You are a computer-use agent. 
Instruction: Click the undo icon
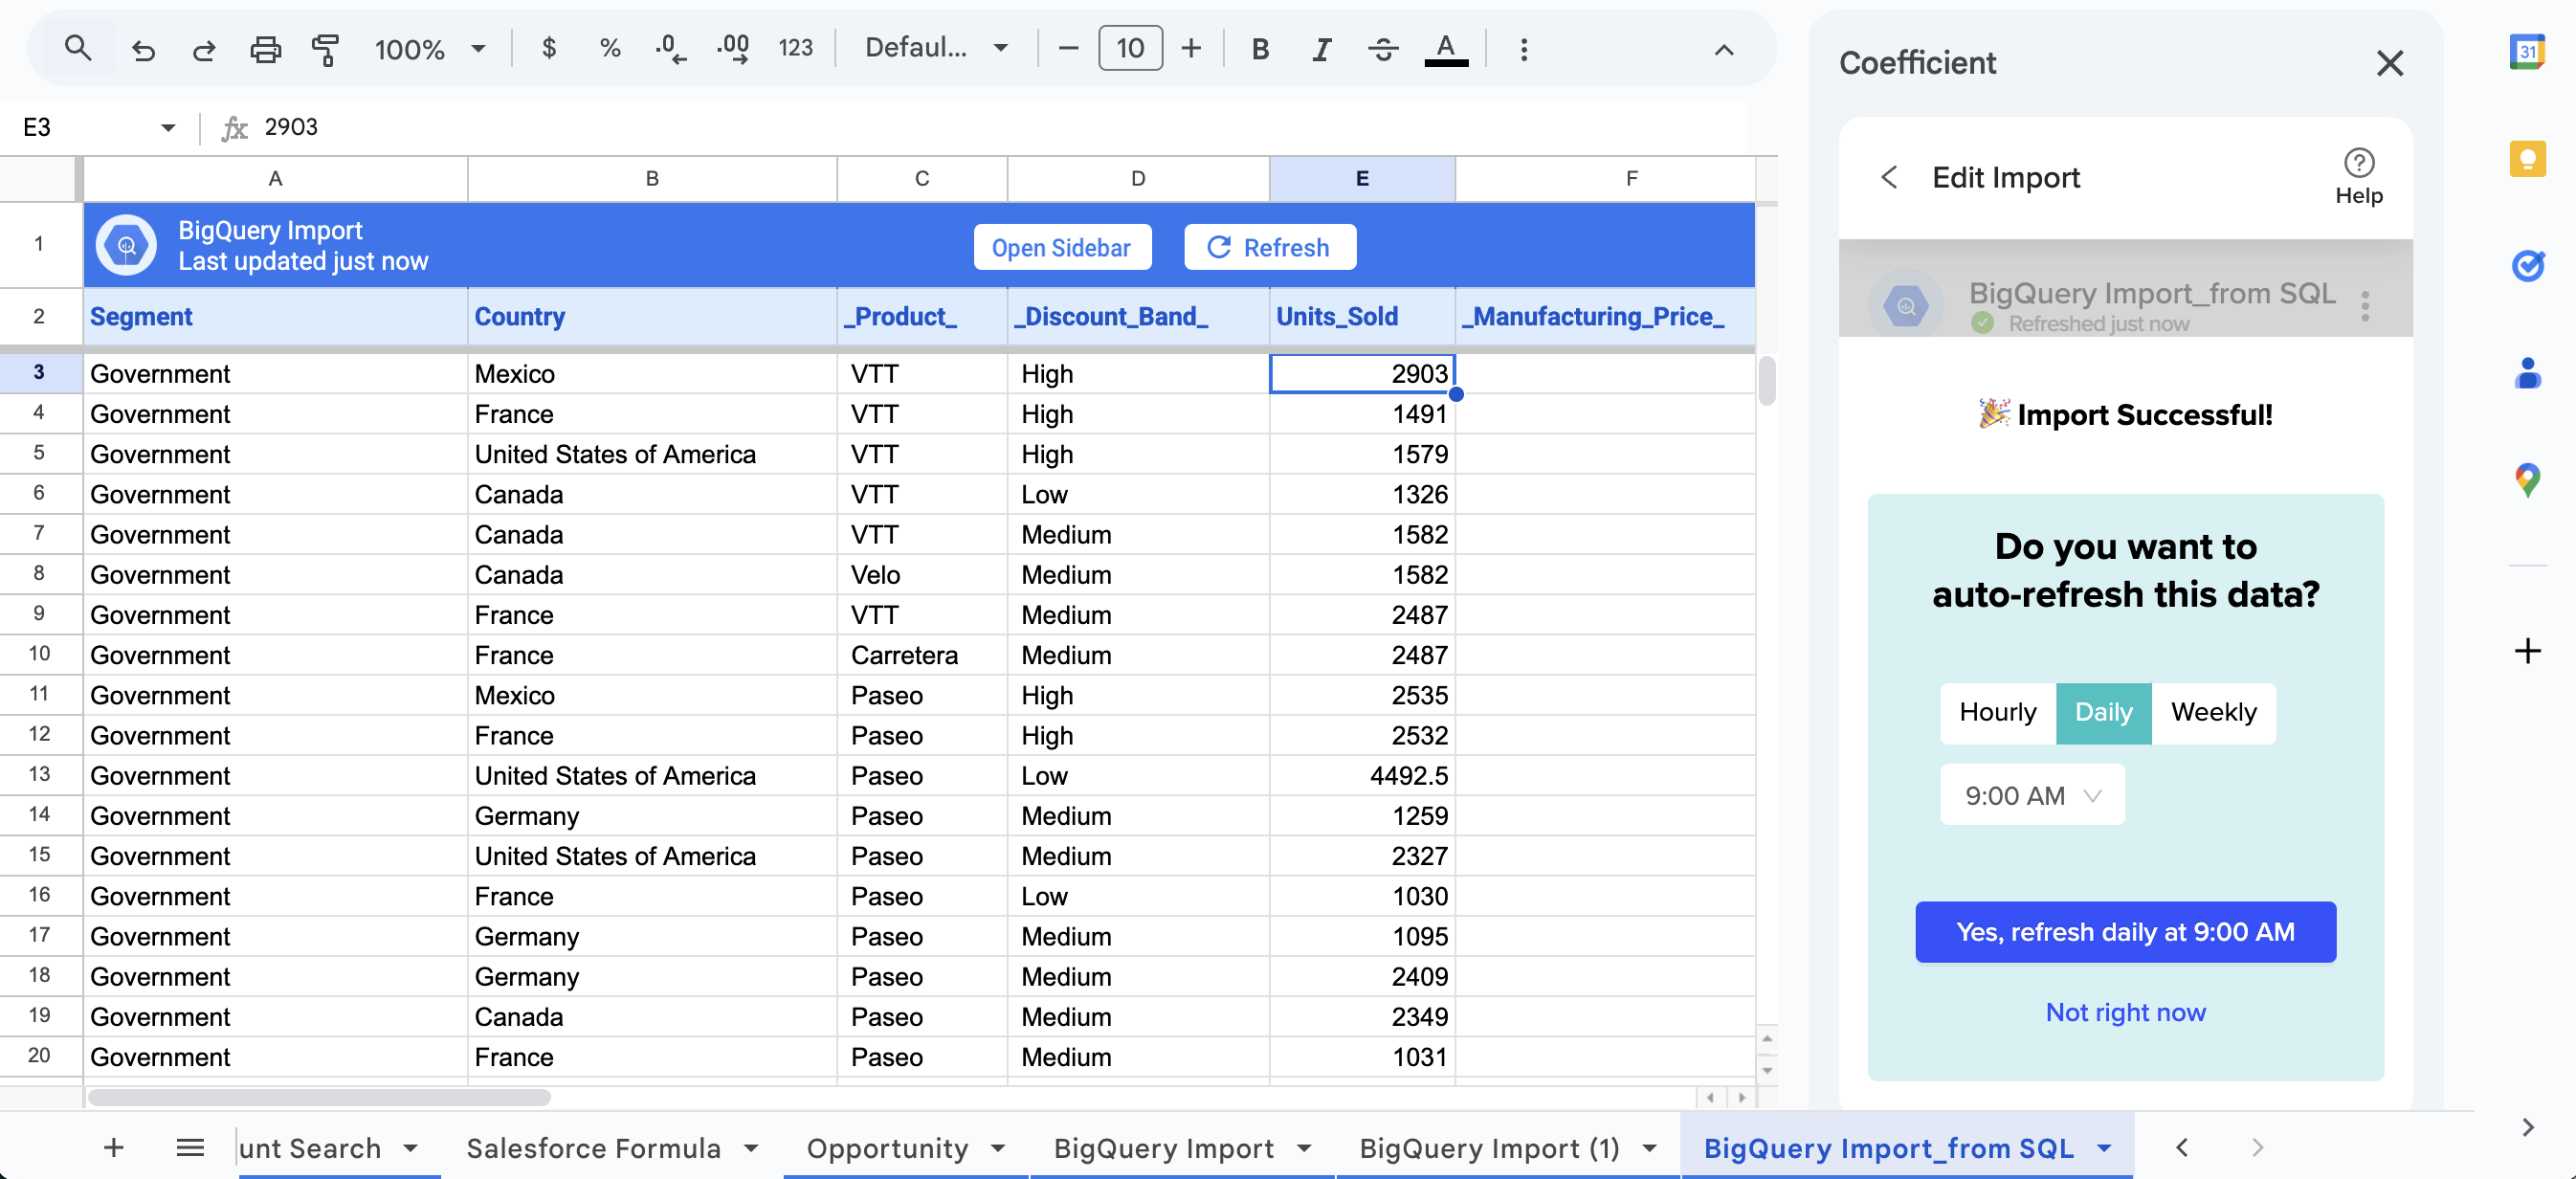coord(143,49)
